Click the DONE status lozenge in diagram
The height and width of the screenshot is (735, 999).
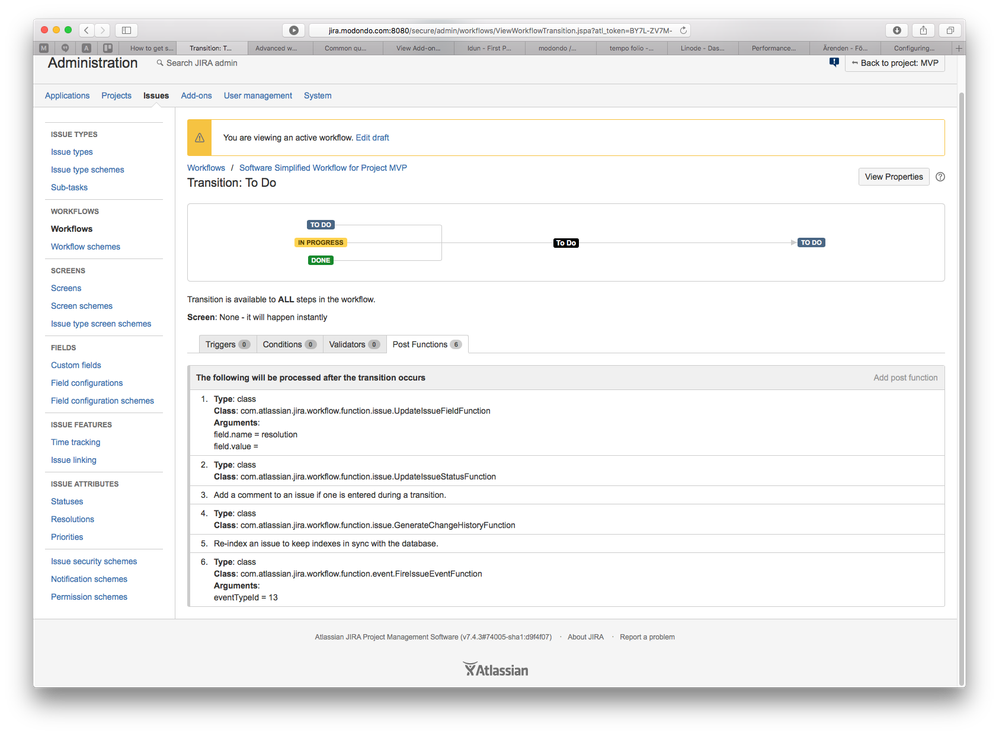pos(320,260)
